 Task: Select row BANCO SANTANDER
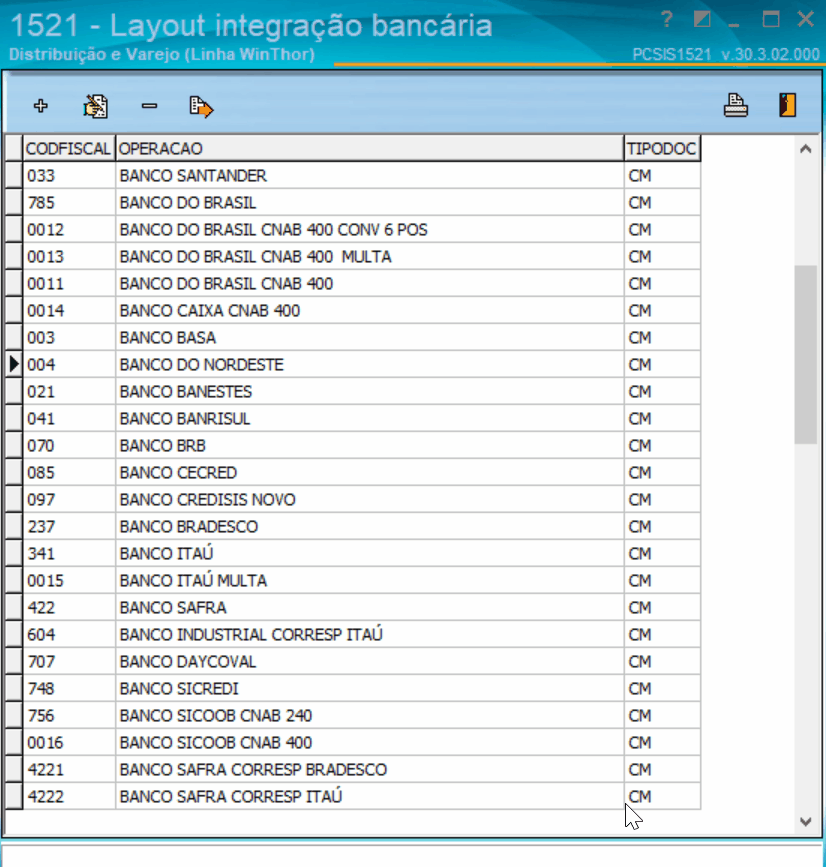(x=353, y=175)
